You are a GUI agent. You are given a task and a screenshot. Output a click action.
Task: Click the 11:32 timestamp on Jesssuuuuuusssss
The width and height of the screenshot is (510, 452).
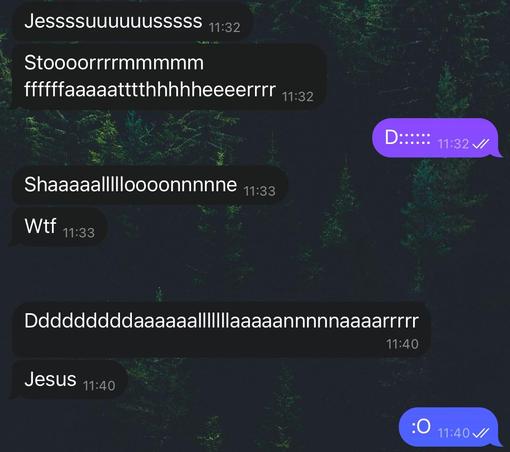point(224,27)
